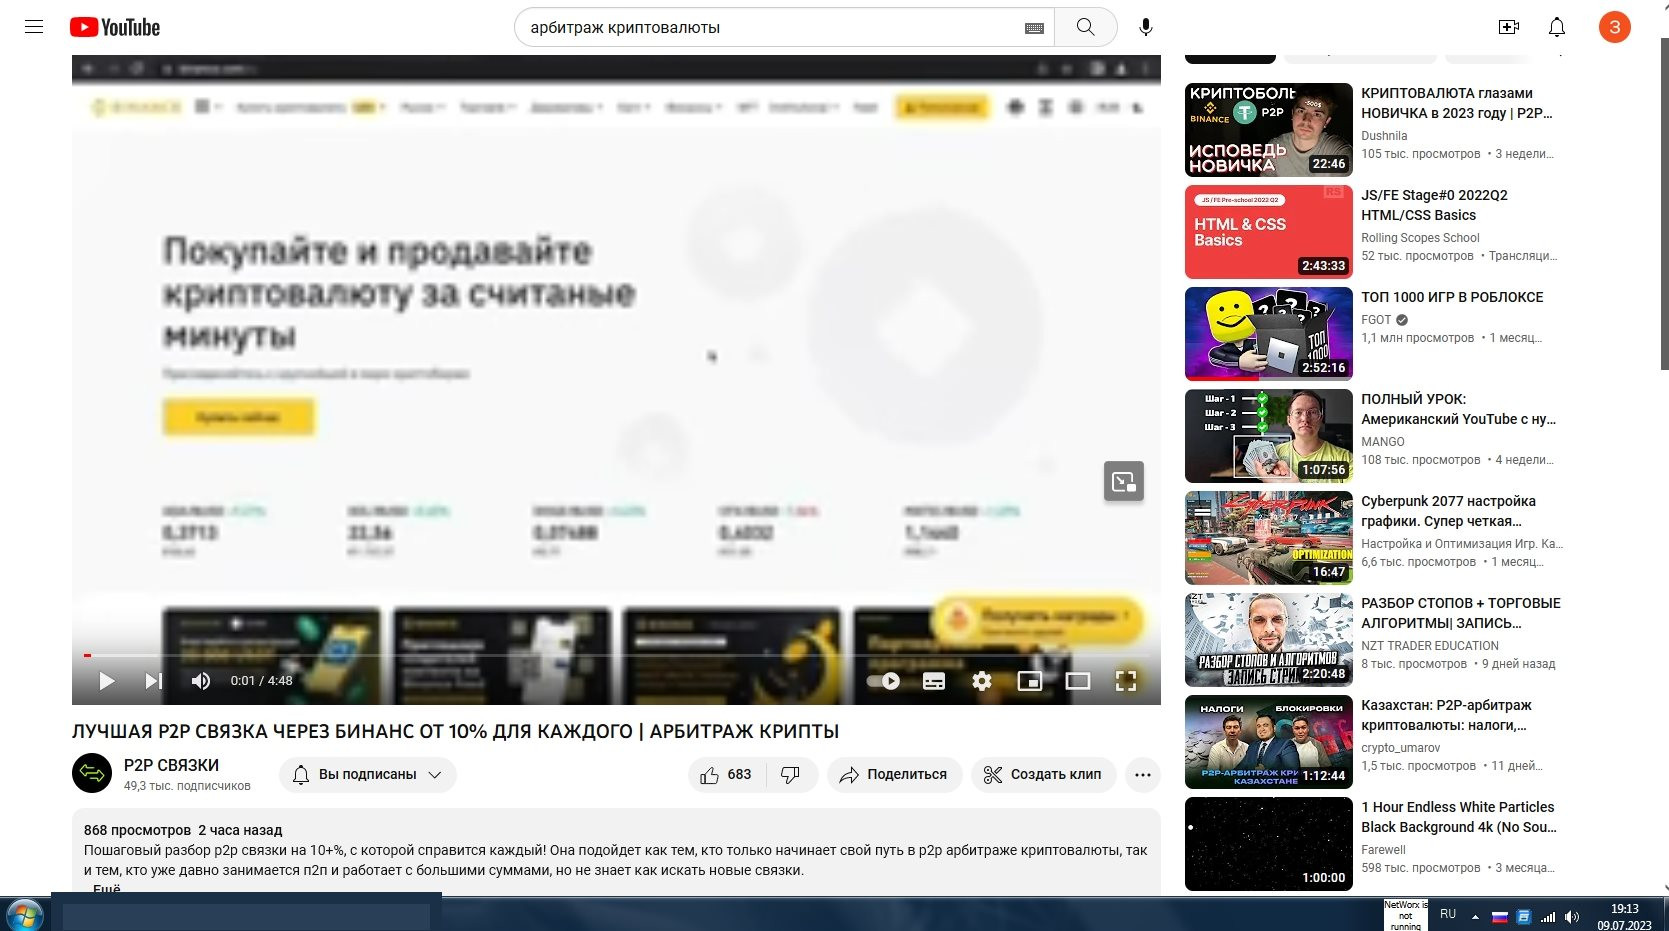Image resolution: width=1669 pixels, height=931 pixels.
Task: Open the Farewell channel name
Action: tap(1383, 850)
